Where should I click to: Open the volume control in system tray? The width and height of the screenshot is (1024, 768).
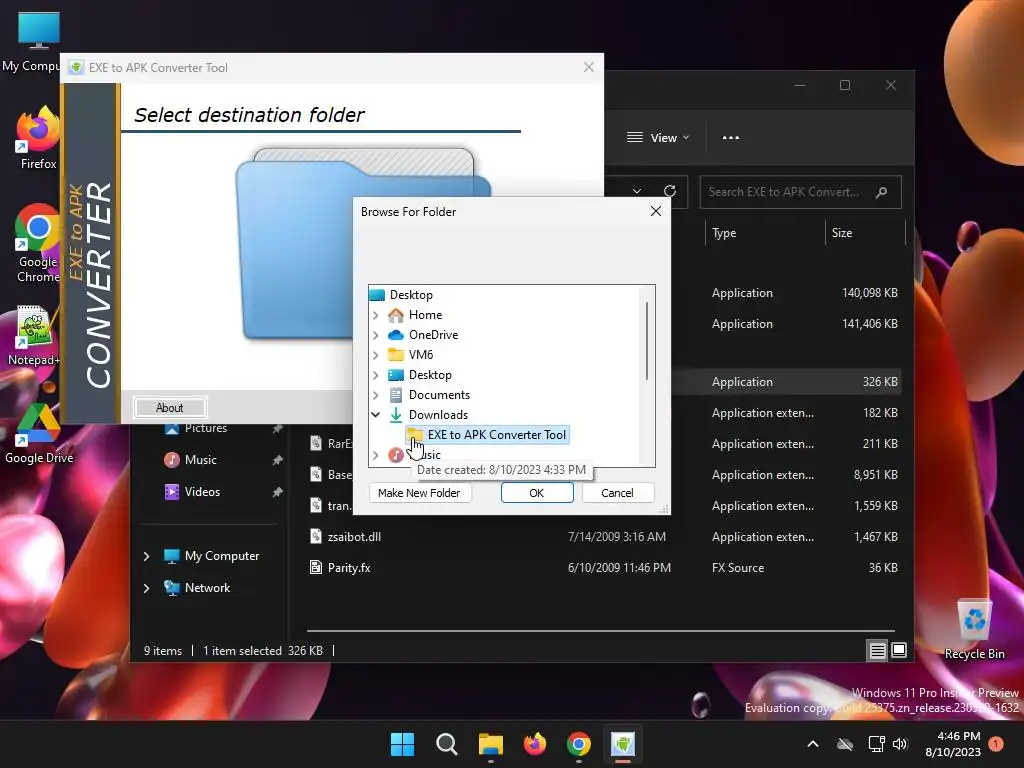pos(900,744)
